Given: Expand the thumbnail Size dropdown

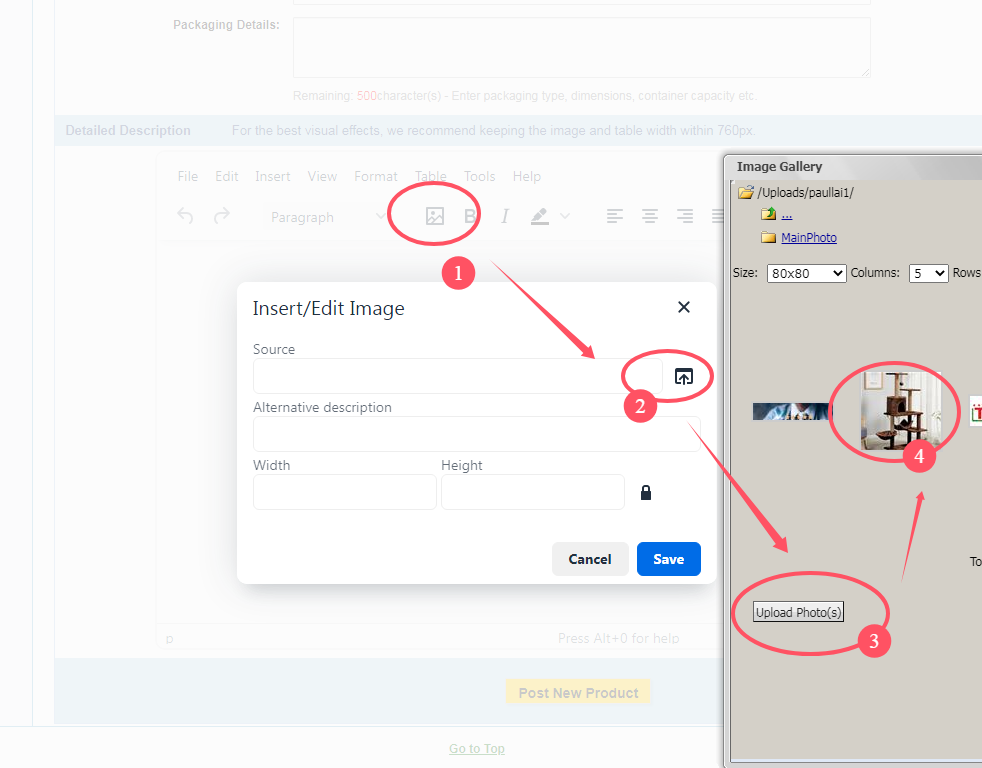Looking at the screenshot, I should (806, 273).
